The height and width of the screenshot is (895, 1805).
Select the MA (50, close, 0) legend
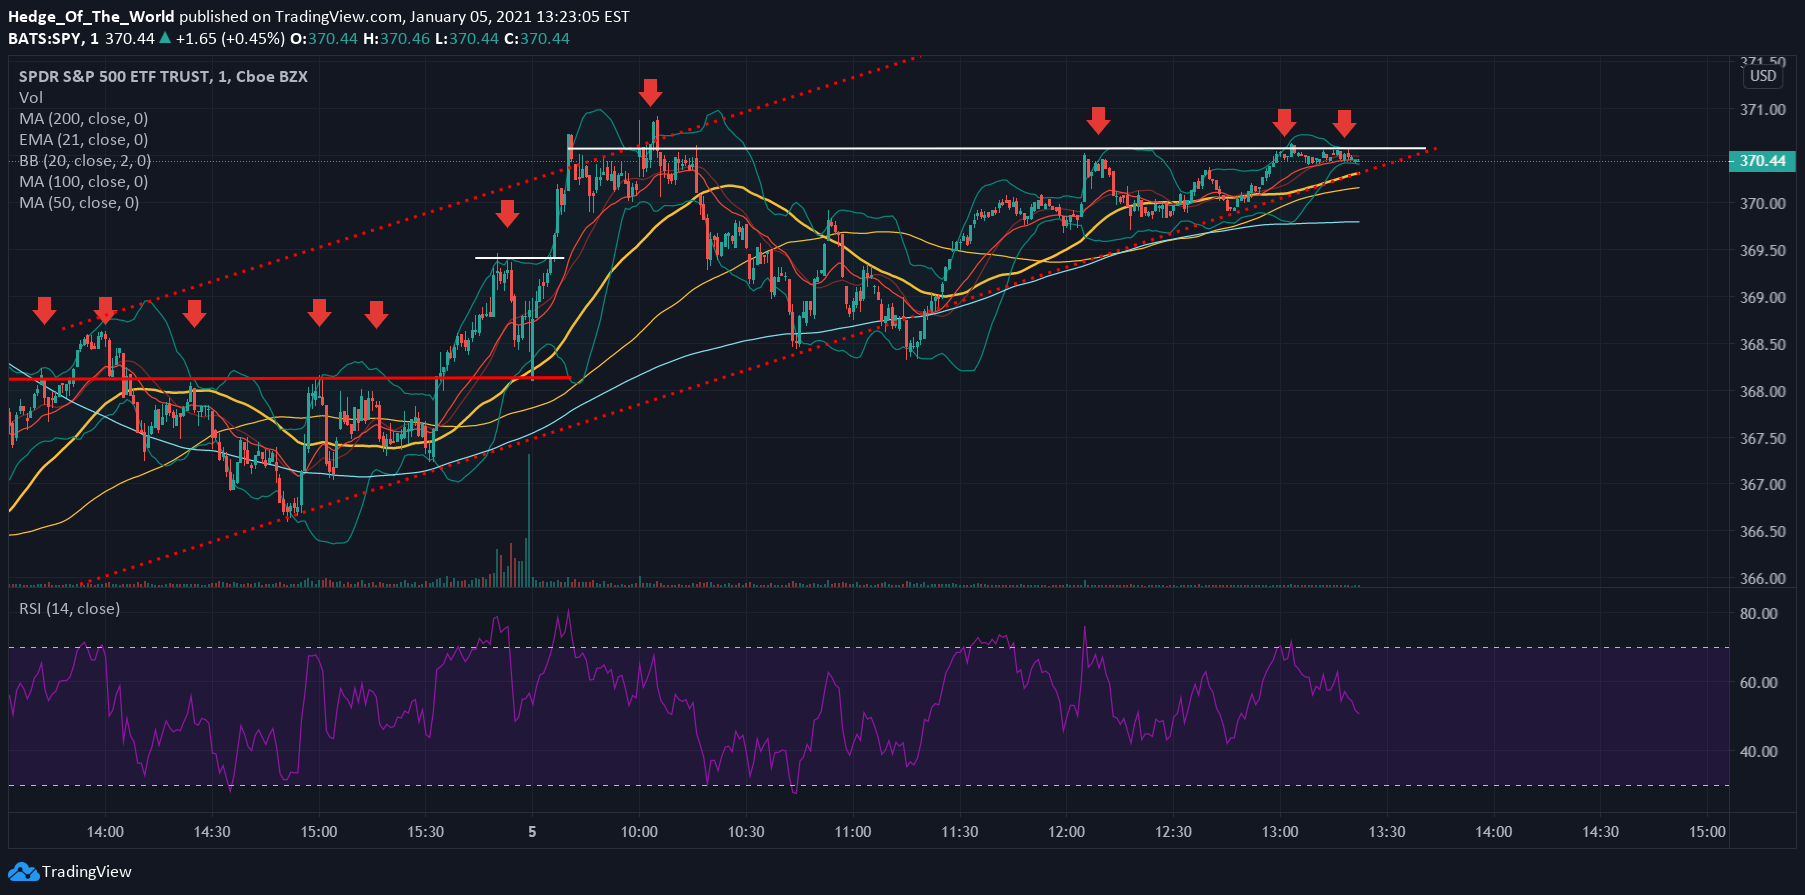click(79, 202)
